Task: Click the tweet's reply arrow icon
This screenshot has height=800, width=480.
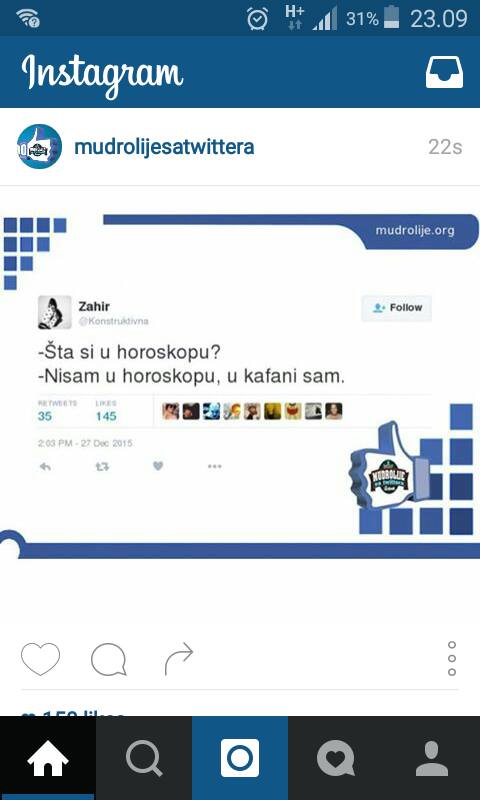Action: click(45, 466)
